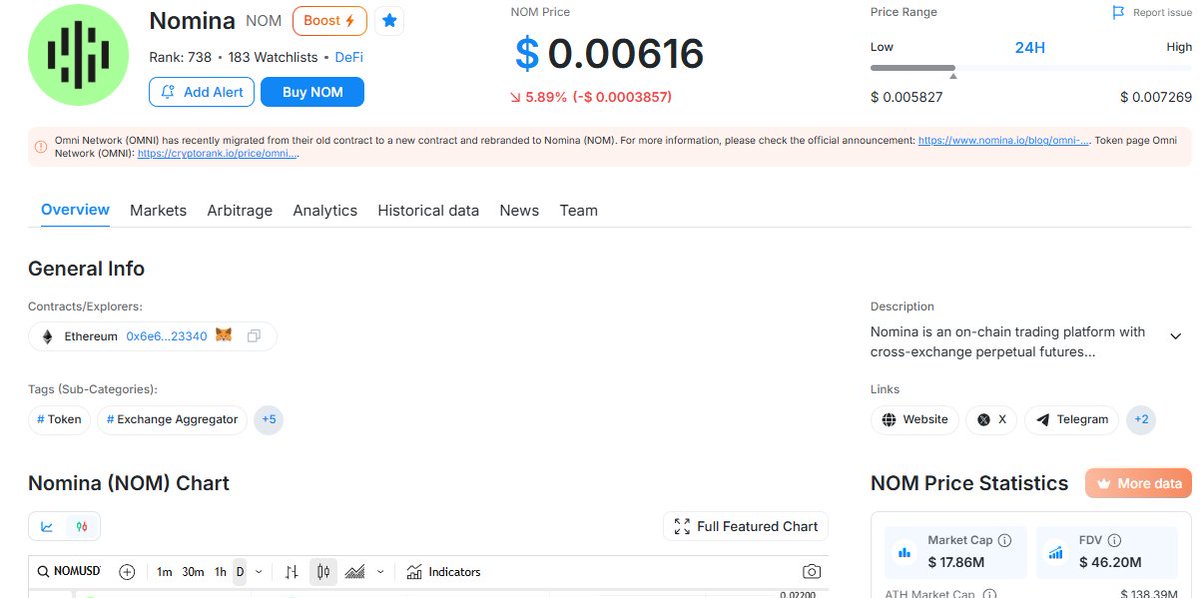
Task: Click the # Token tag
Action: 59,420
